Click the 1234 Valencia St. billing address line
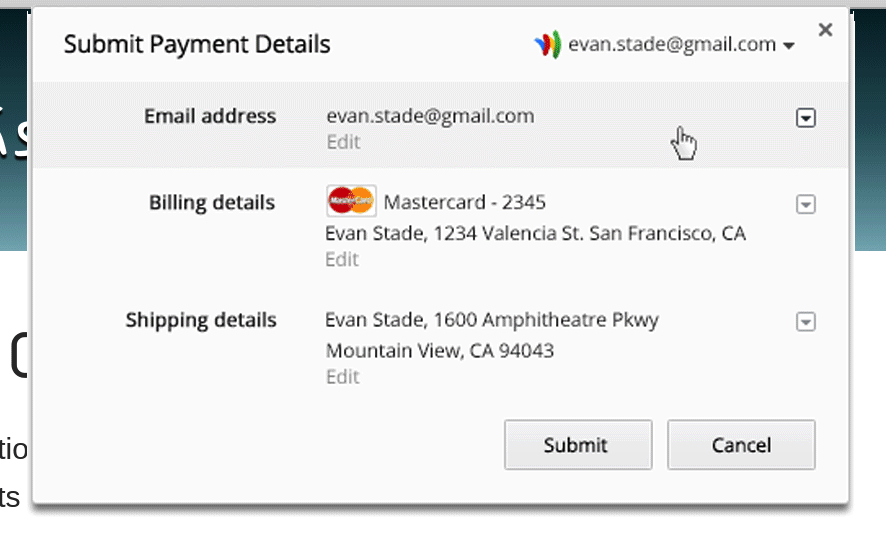 535,234
